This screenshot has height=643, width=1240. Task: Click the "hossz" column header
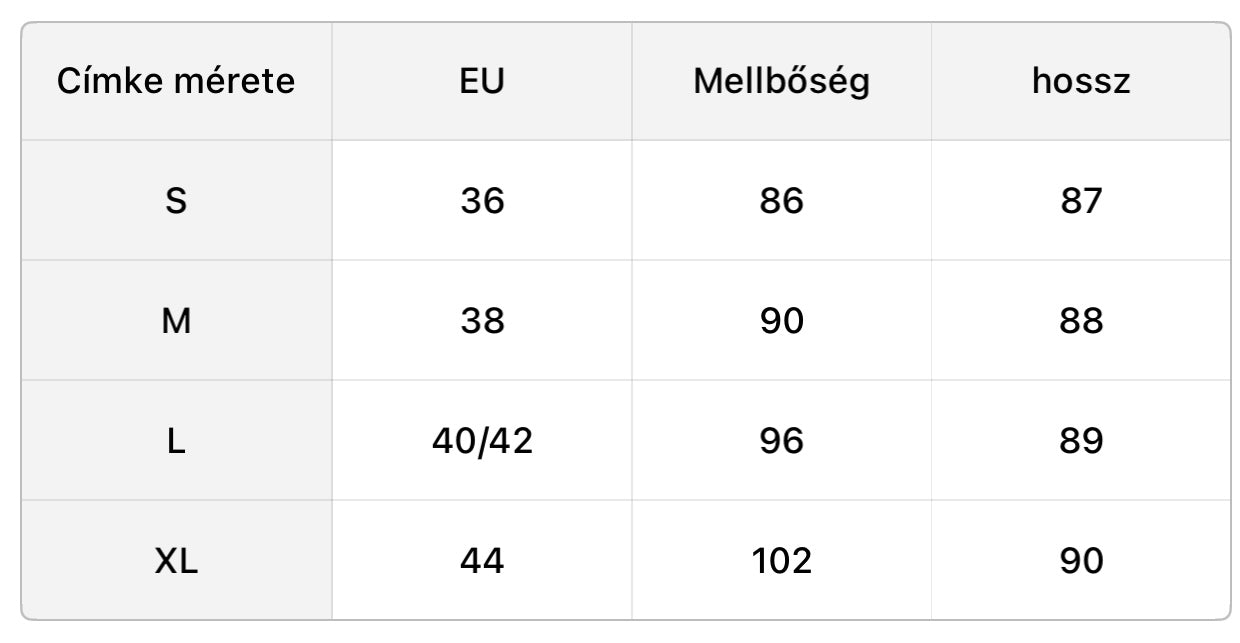(x=1081, y=81)
